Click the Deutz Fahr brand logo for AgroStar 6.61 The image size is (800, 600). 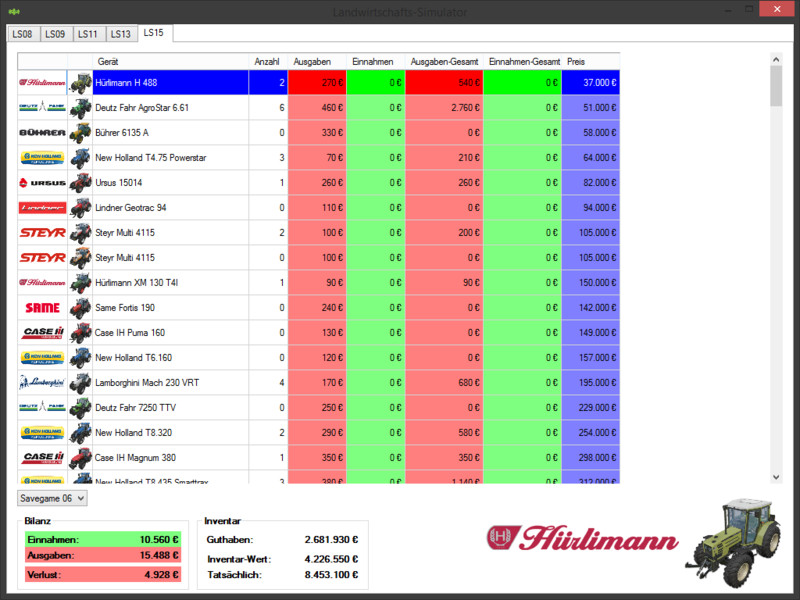pyautogui.click(x=42, y=108)
